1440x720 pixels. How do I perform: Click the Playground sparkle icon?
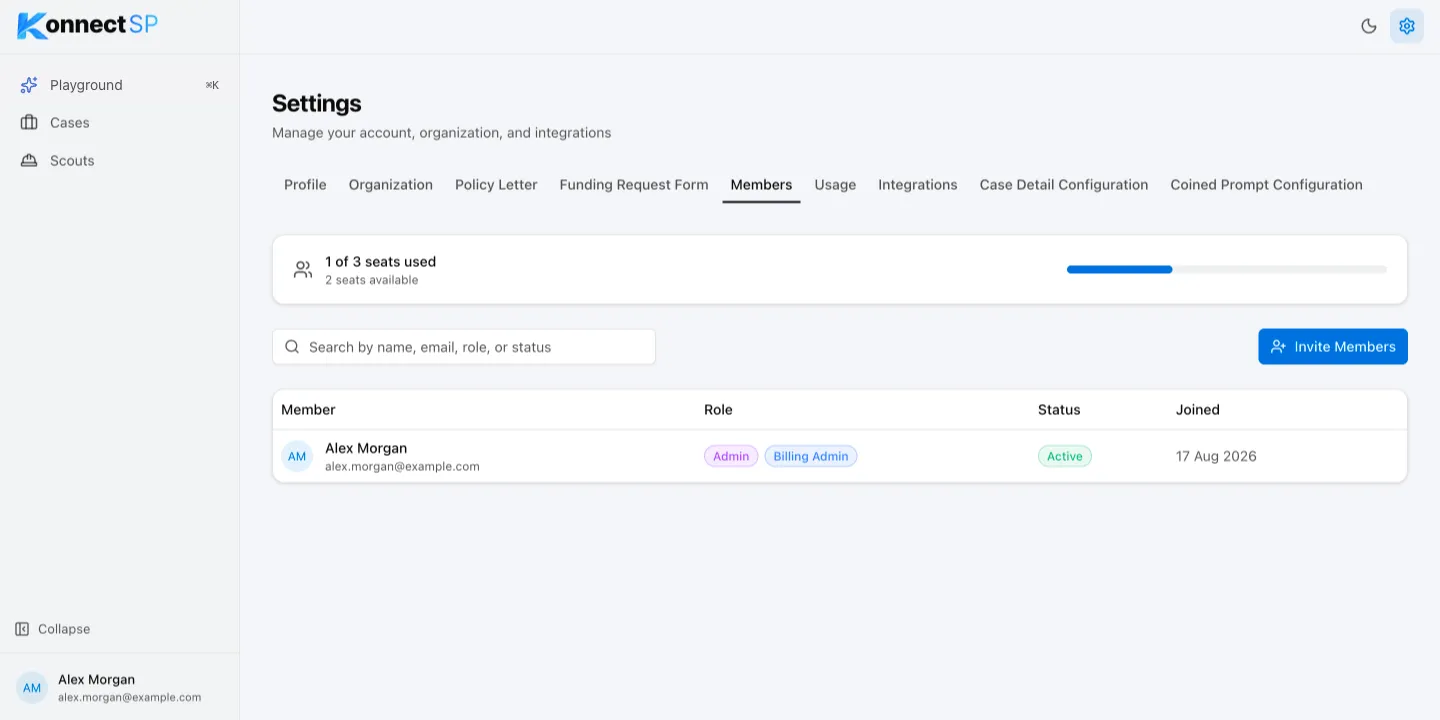(29, 85)
